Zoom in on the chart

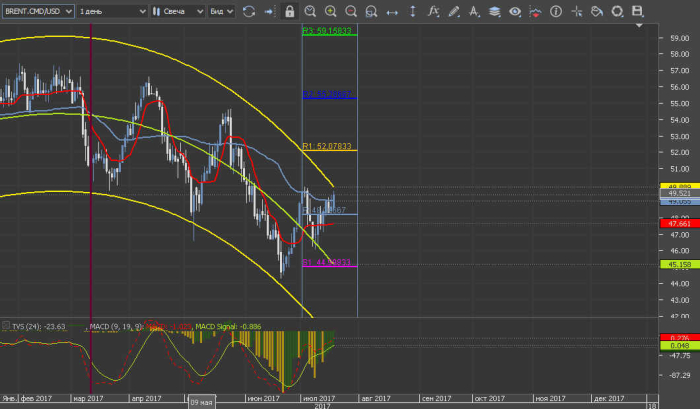(x=330, y=12)
